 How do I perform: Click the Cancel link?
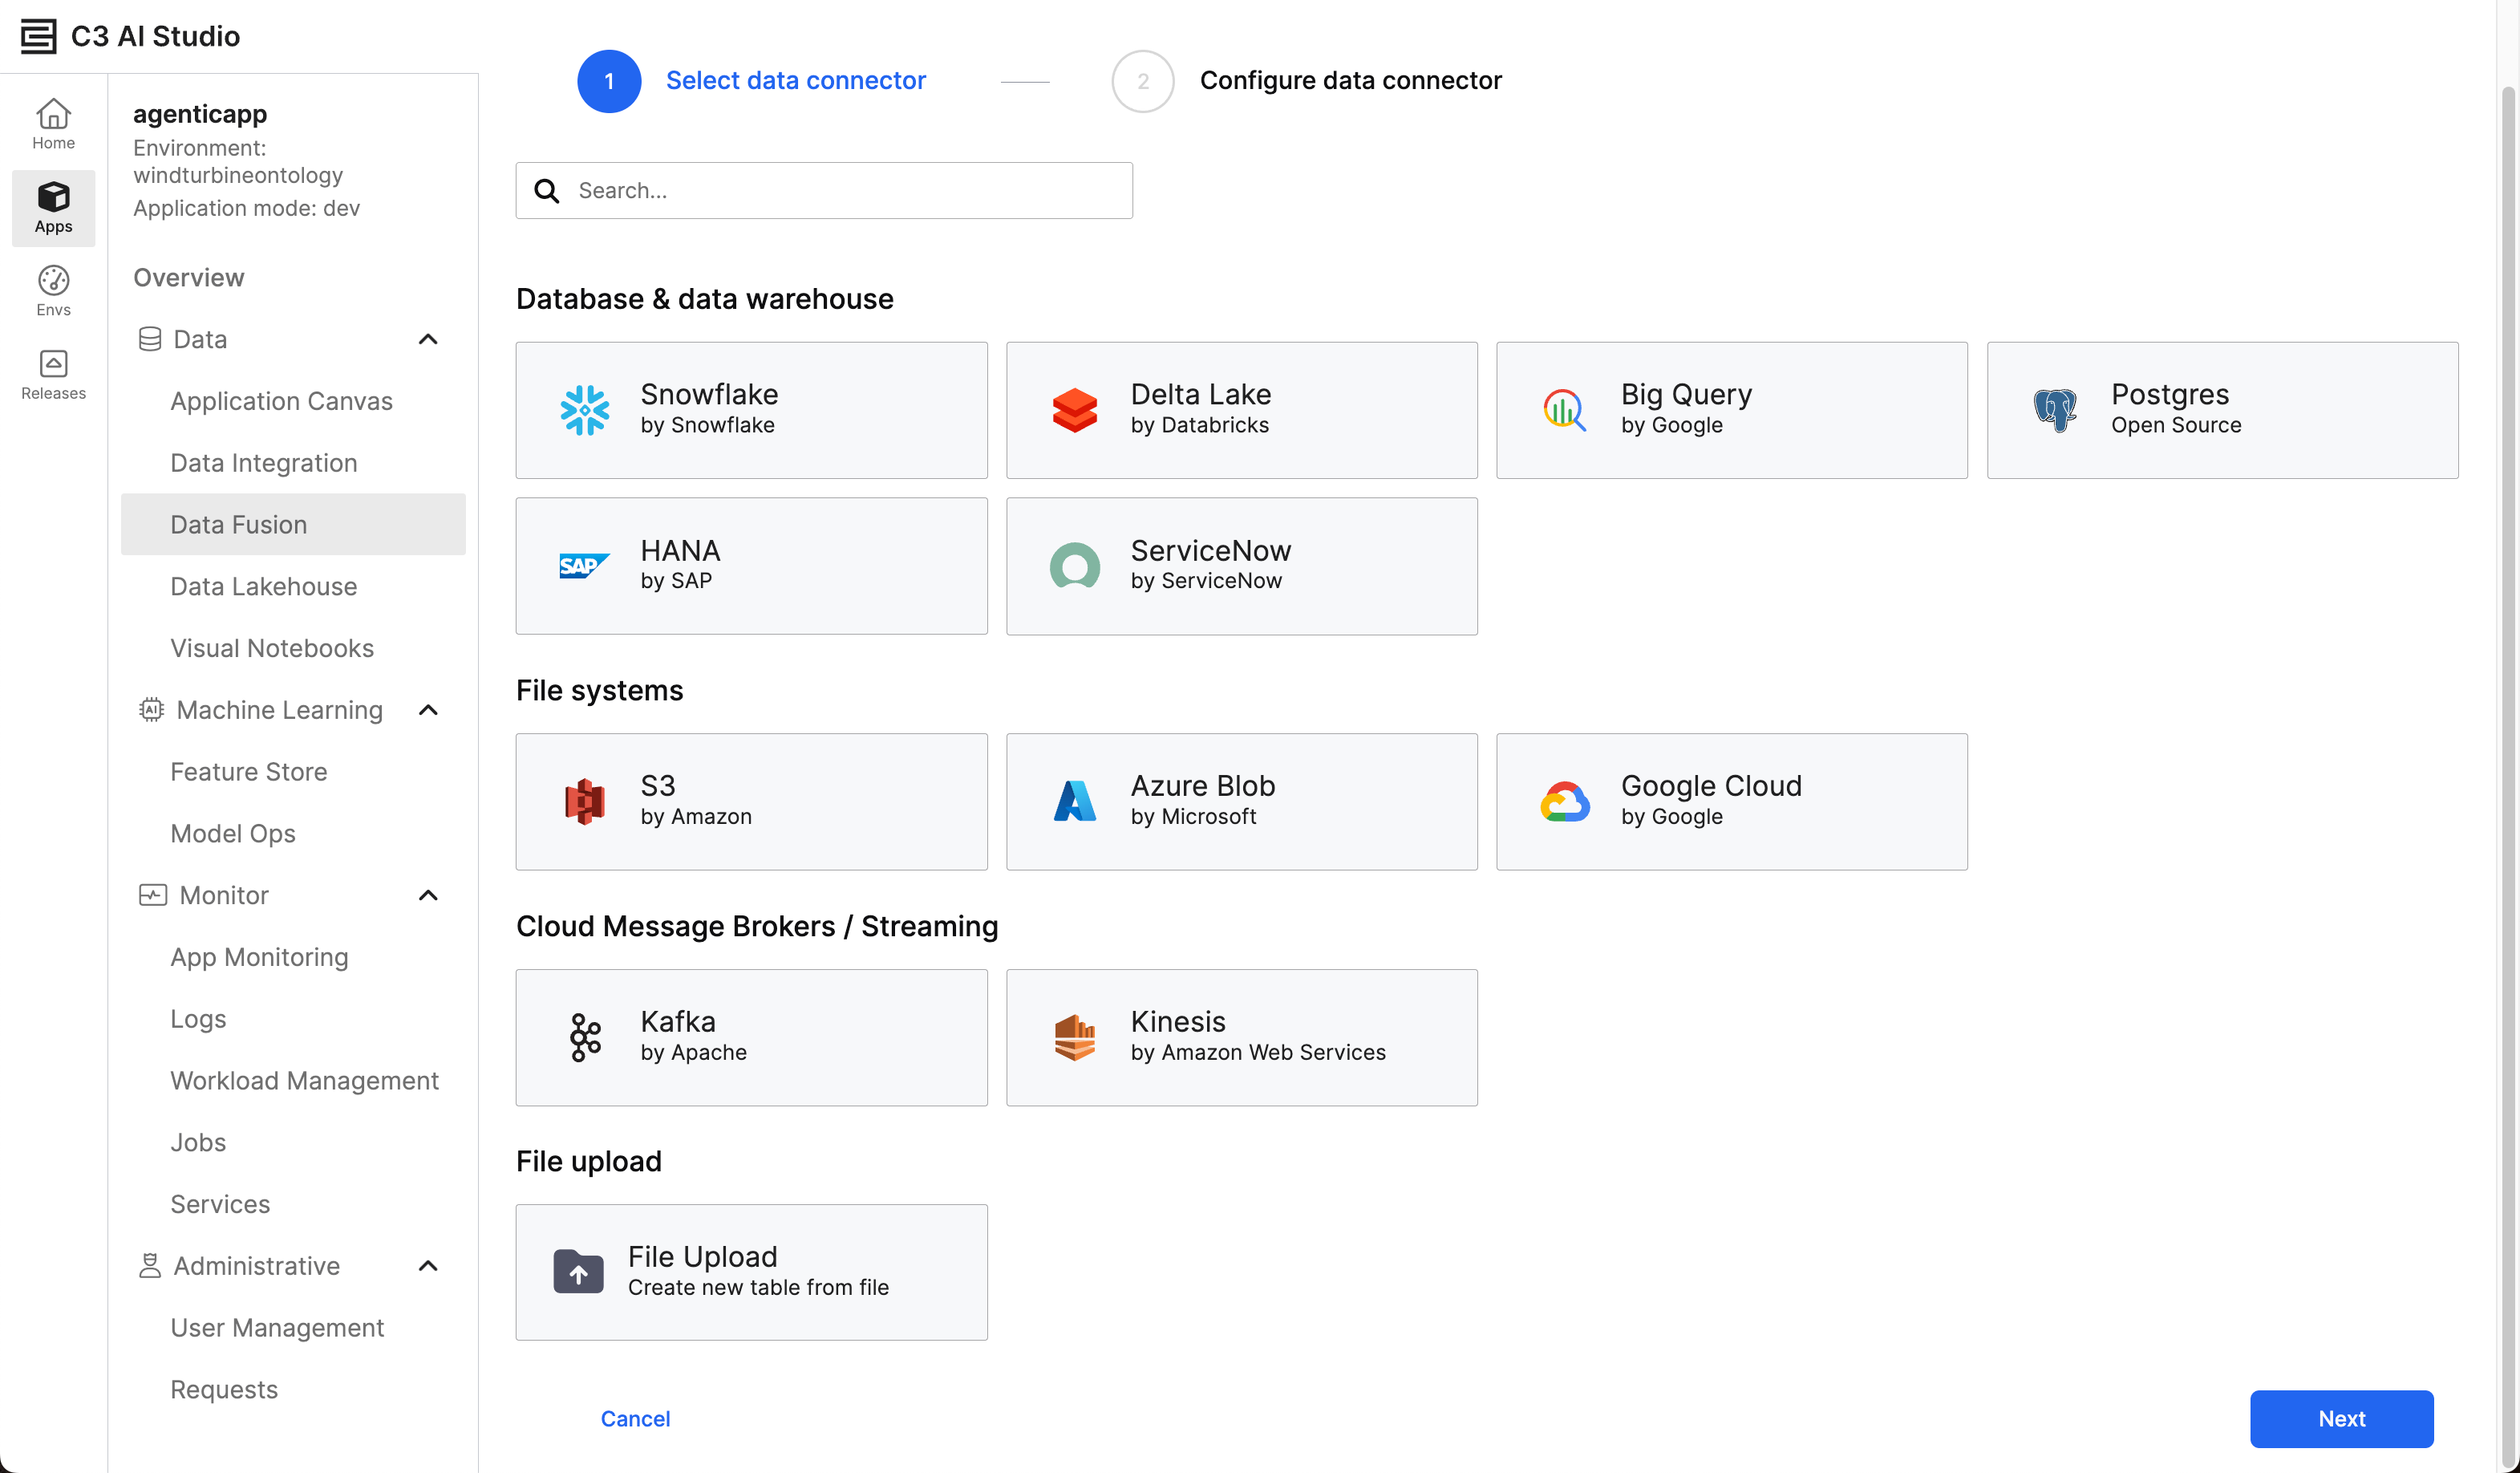tap(635, 1418)
